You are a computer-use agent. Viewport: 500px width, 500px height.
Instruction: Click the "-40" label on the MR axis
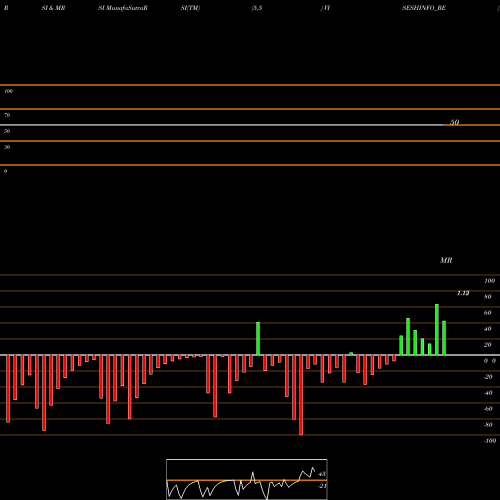(488, 393)
